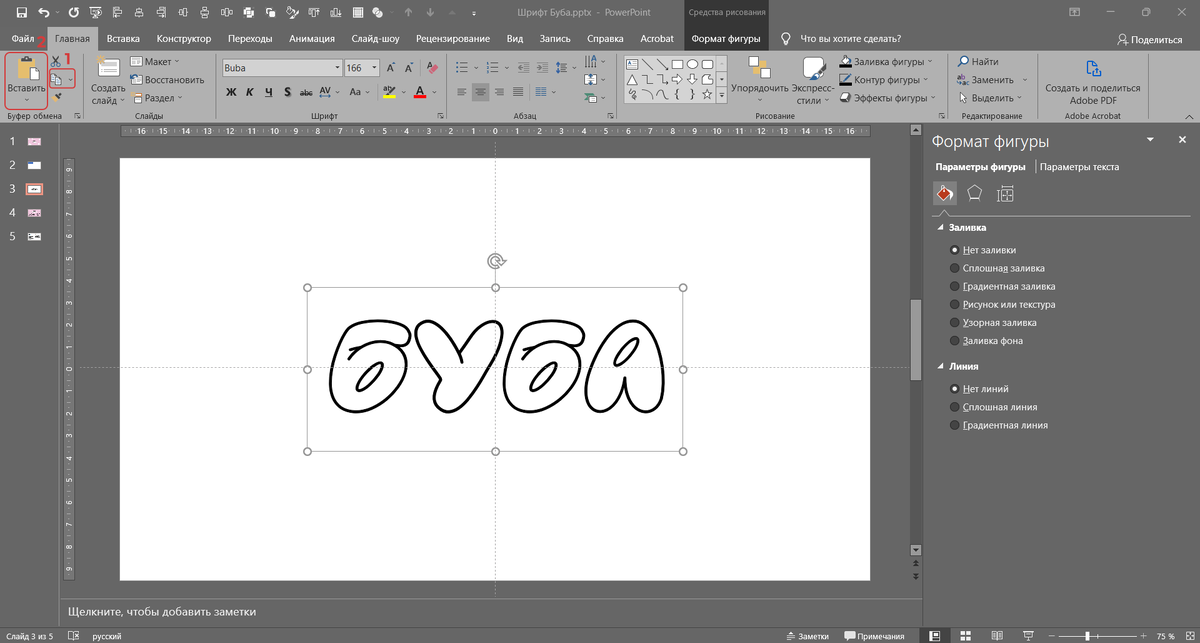This screenshot has width=1200, height=643.
Task: Select the oval shape in shapes gallery
Action: (x=692, y=64)
